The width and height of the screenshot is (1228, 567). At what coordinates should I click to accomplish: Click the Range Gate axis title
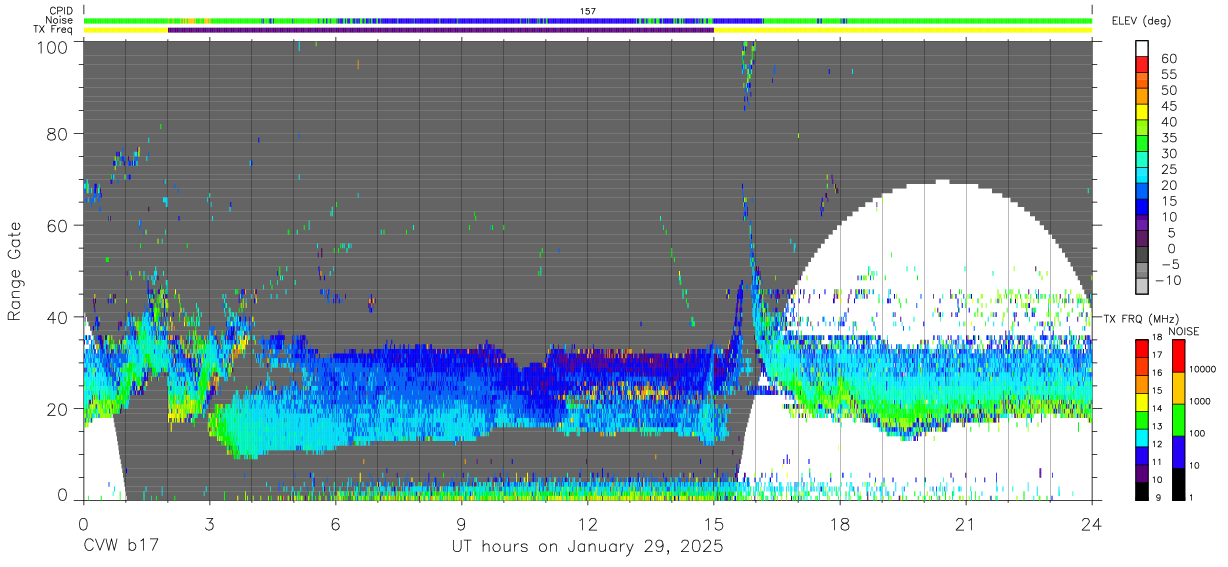pos(15,271)
